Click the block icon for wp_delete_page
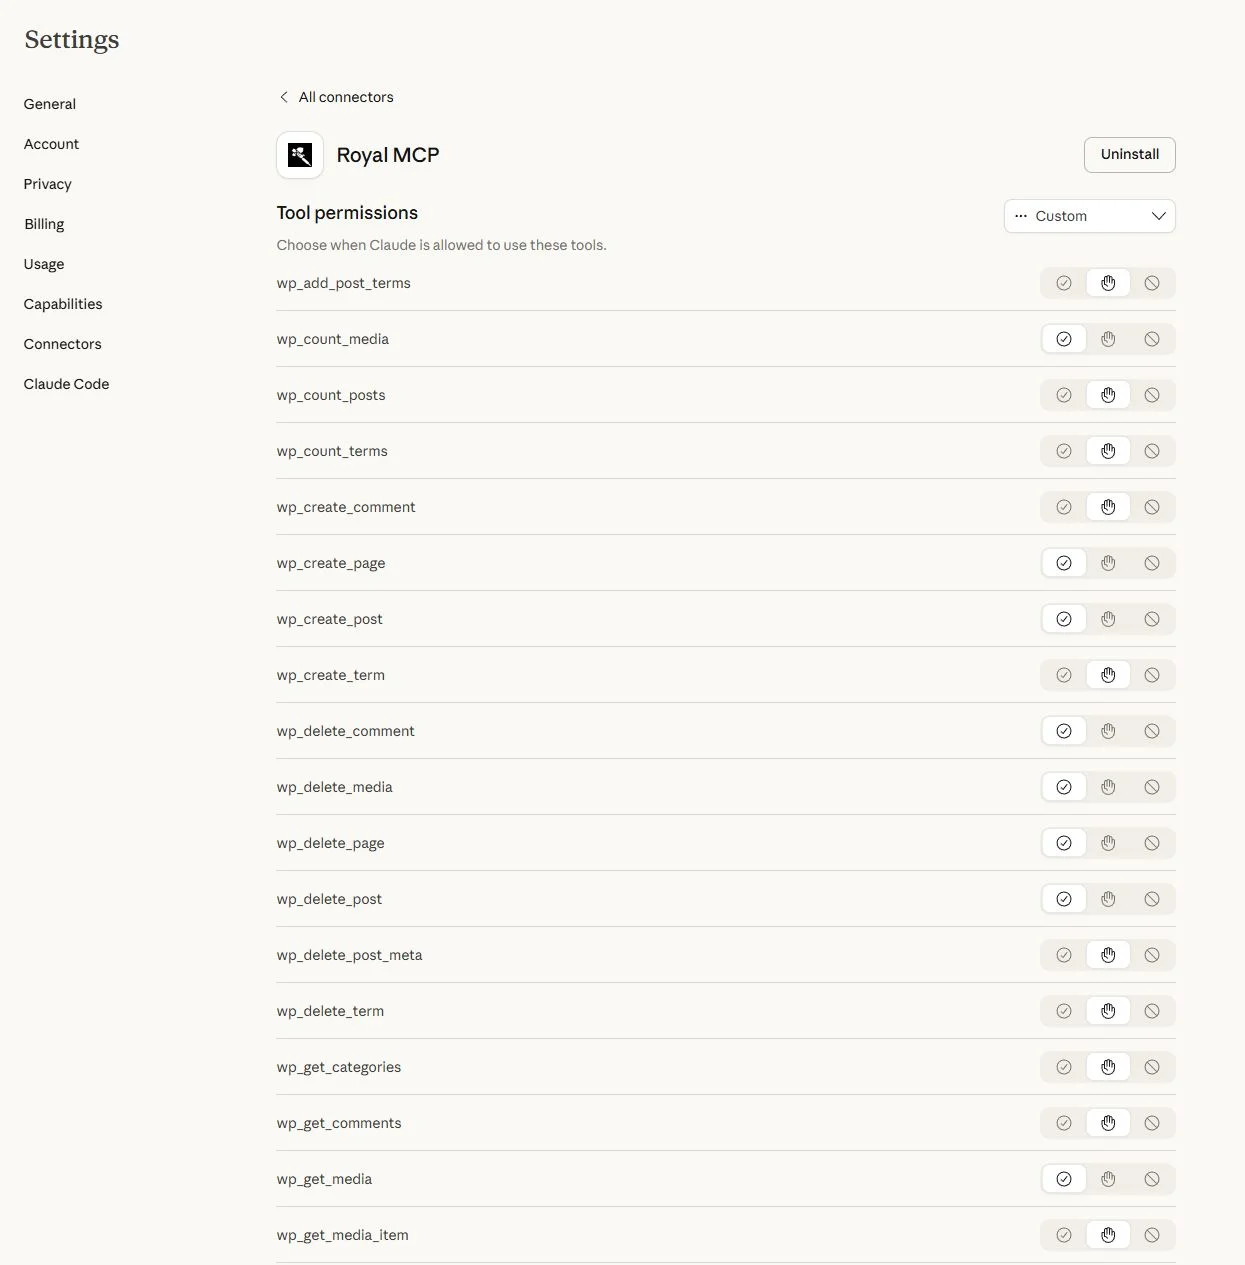The height and width of the screenshot is (1265, 1245). [x=1152, y=843]
